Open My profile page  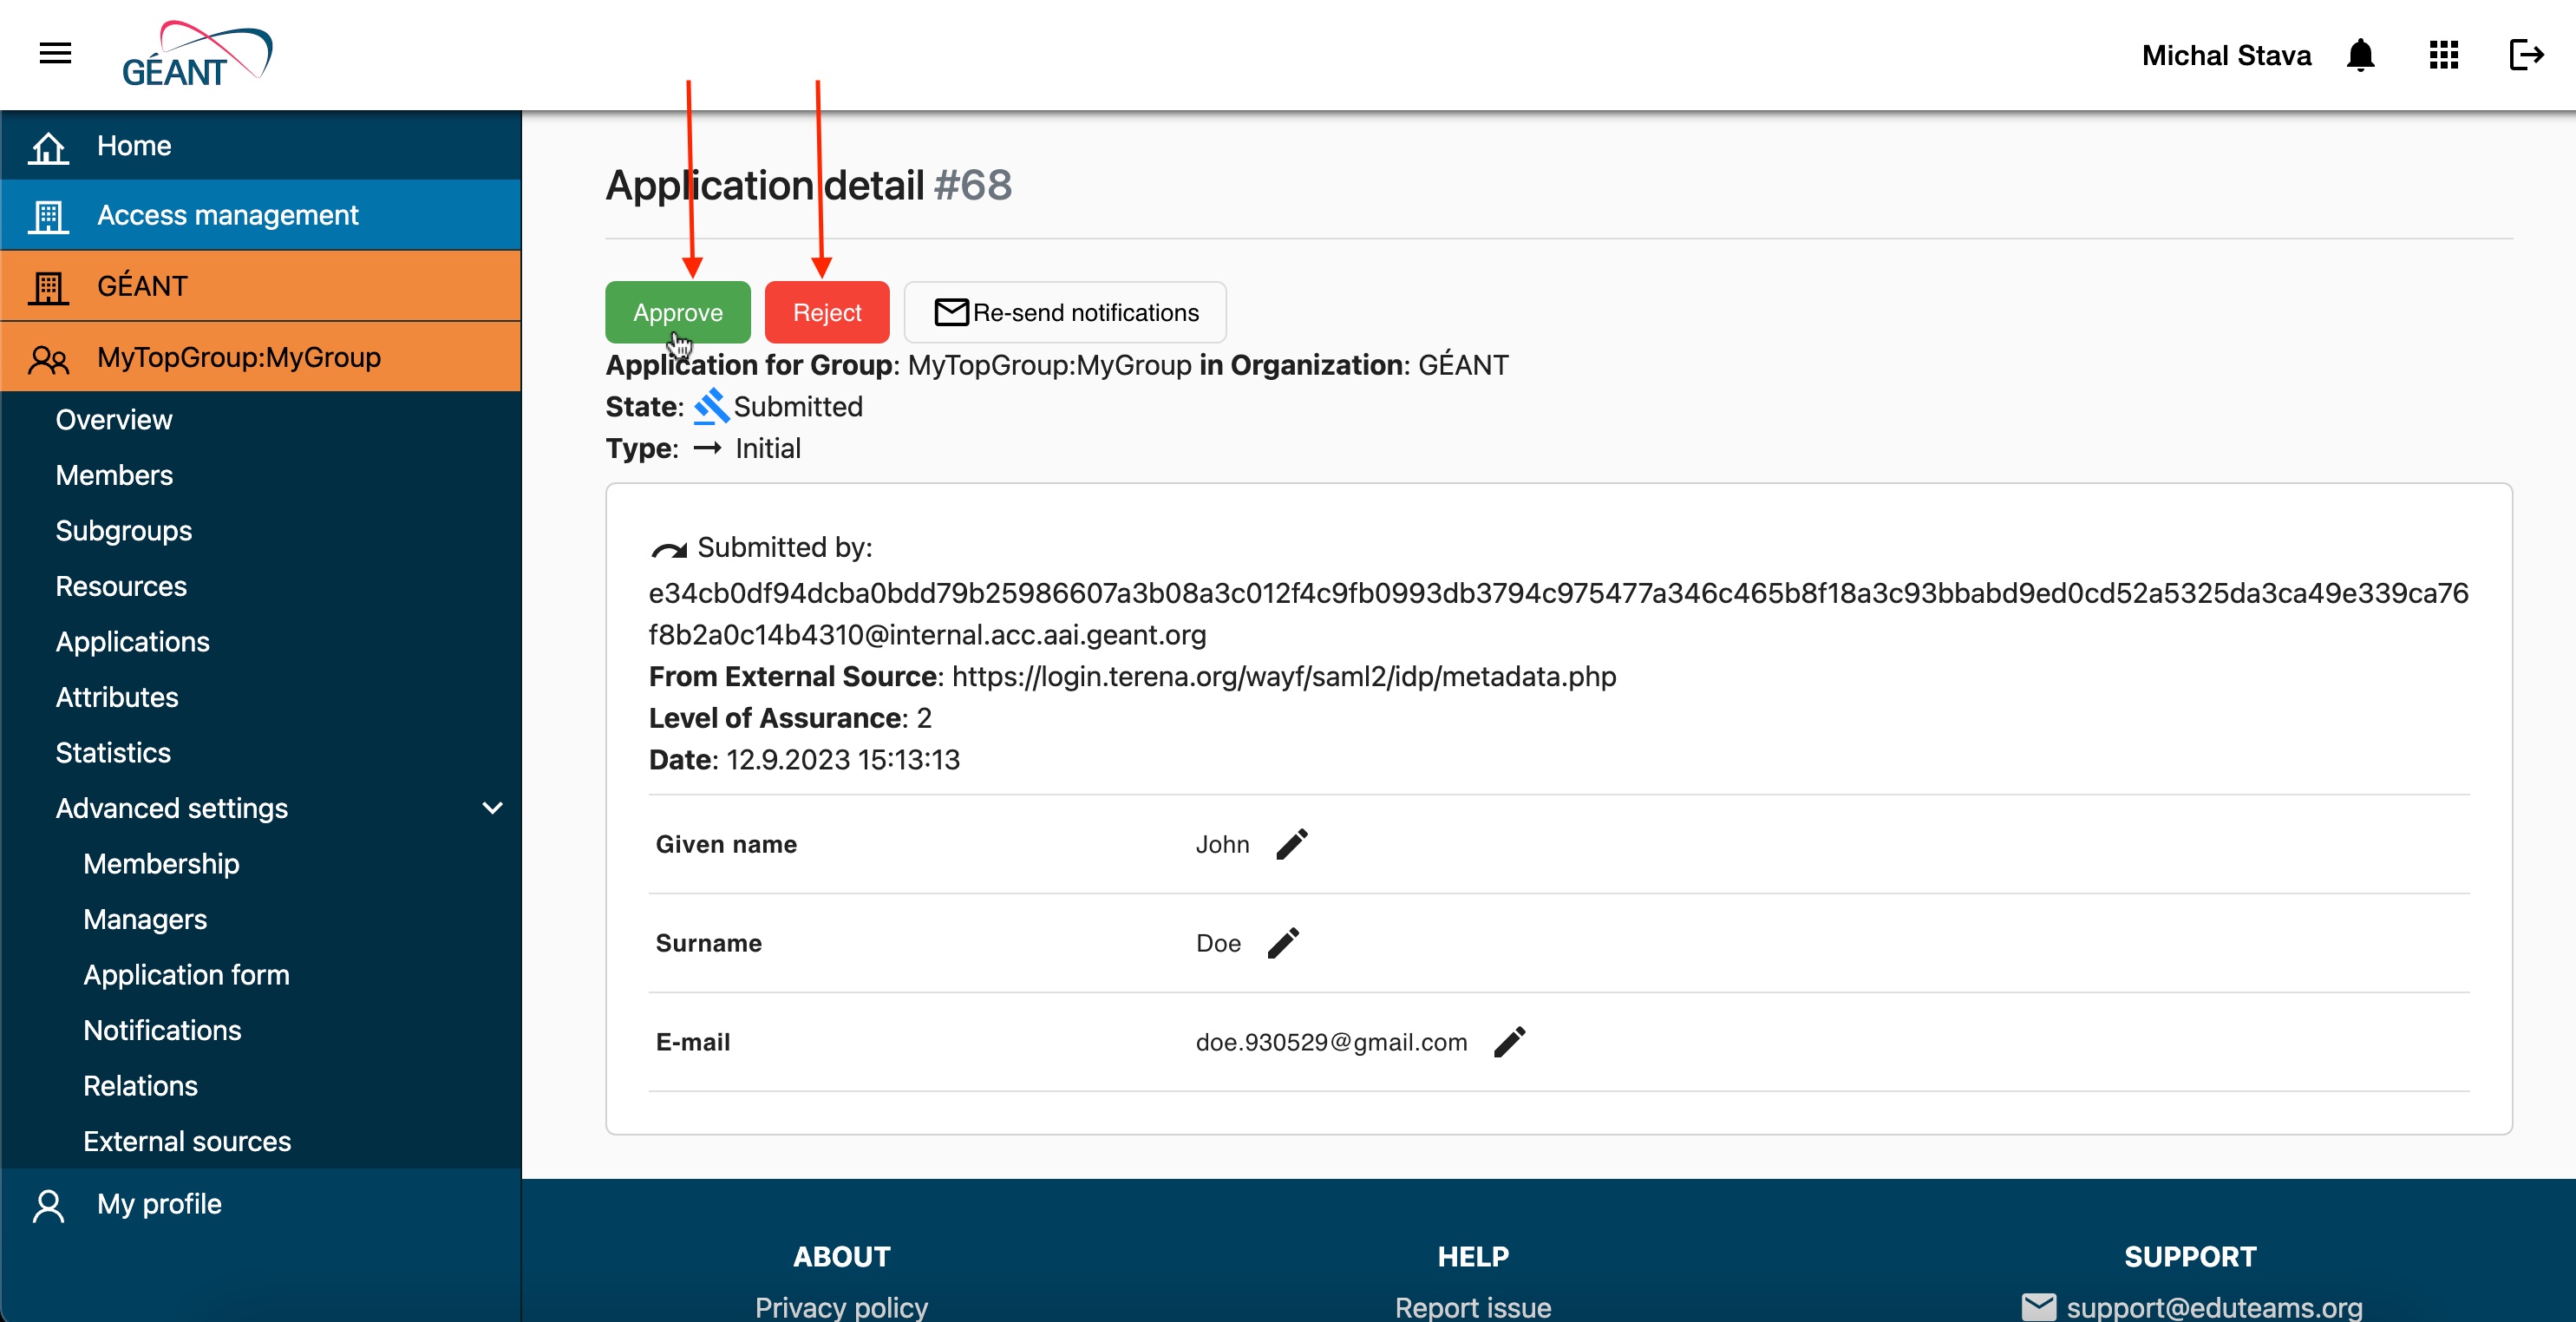(x=260, y=1204)
